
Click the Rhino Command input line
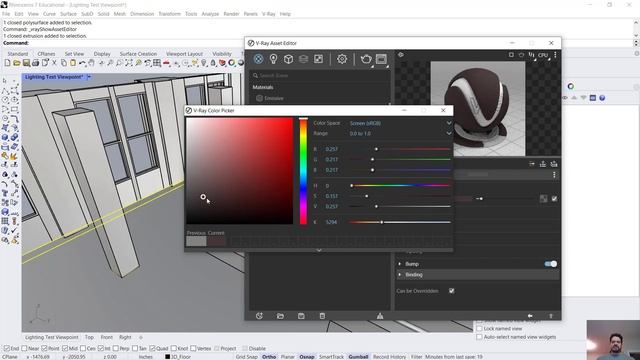pos(318,43)
